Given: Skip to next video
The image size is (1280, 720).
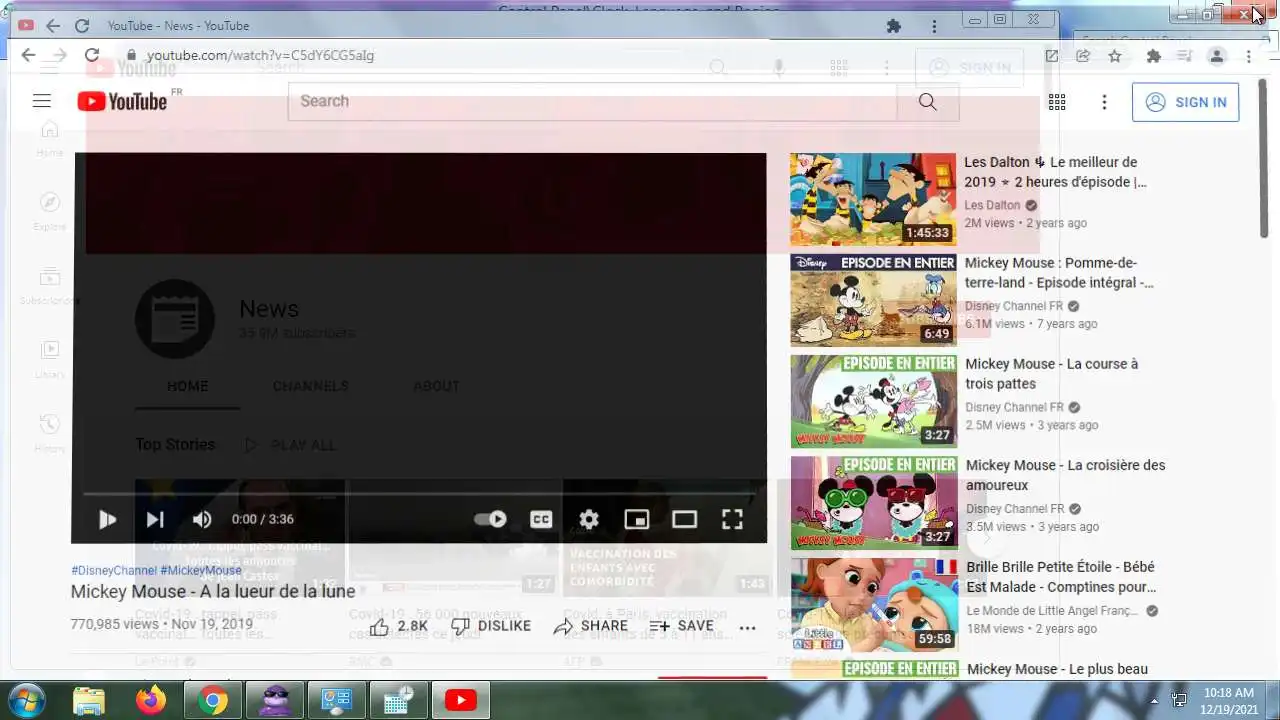Looking at the screenshot, I should point(155,519).
